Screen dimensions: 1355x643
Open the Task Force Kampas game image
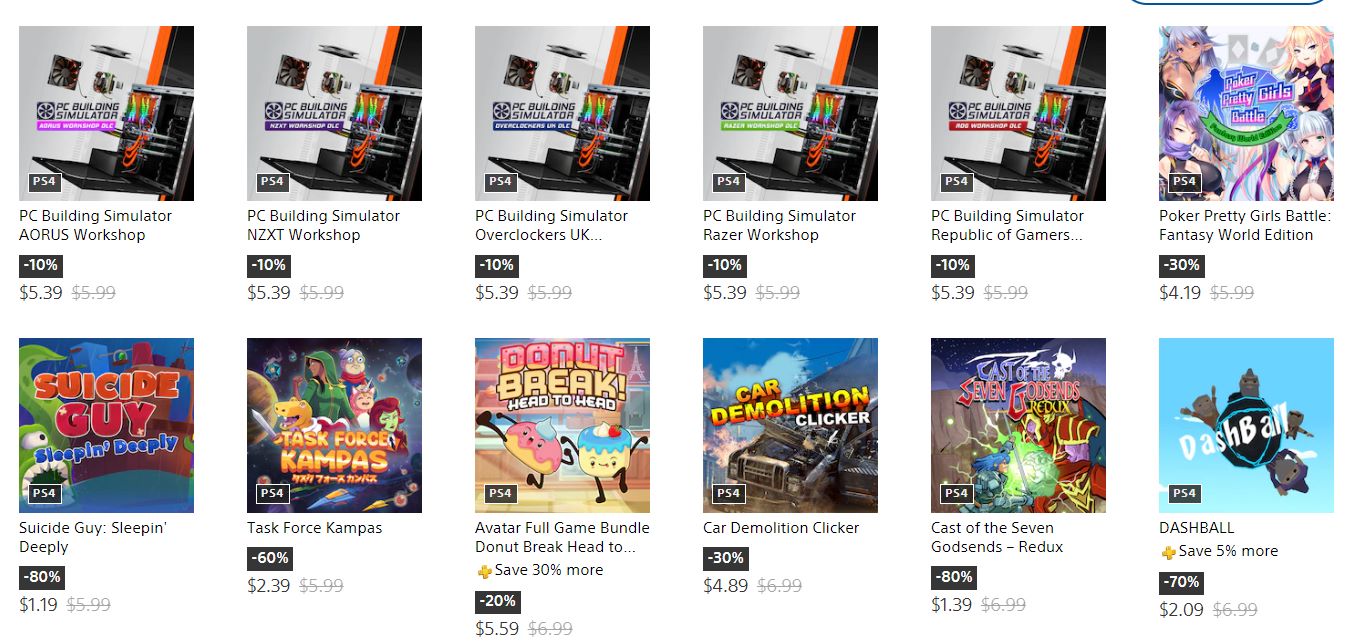tap(334, 425)
